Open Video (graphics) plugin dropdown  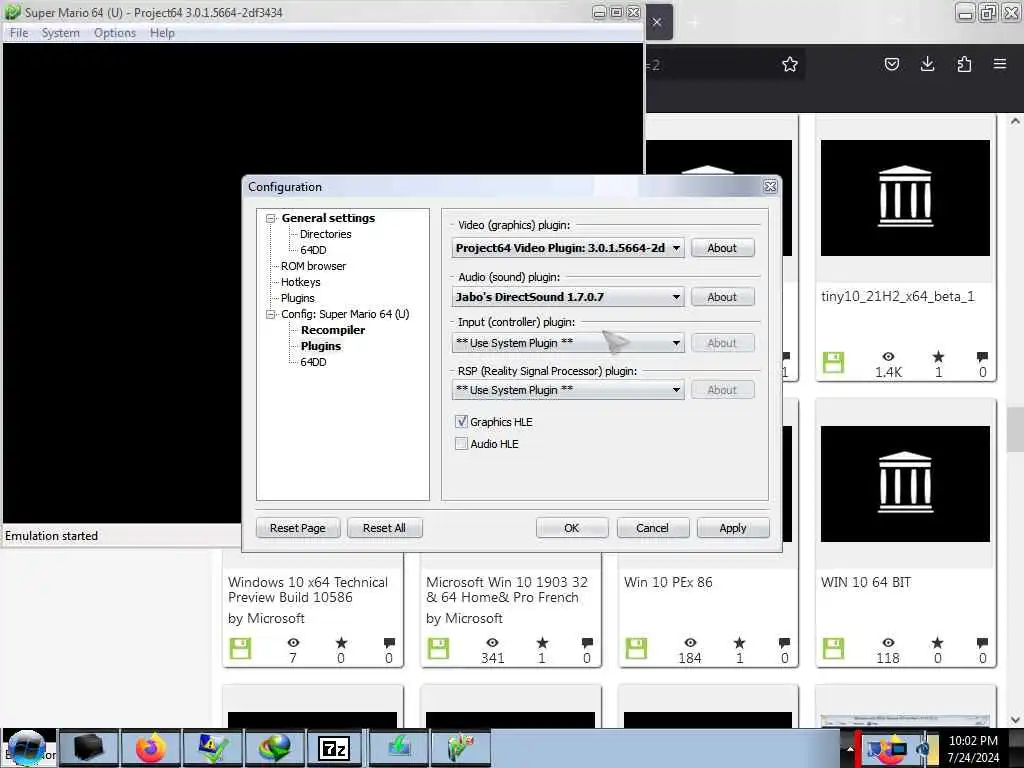coord(568,248)
